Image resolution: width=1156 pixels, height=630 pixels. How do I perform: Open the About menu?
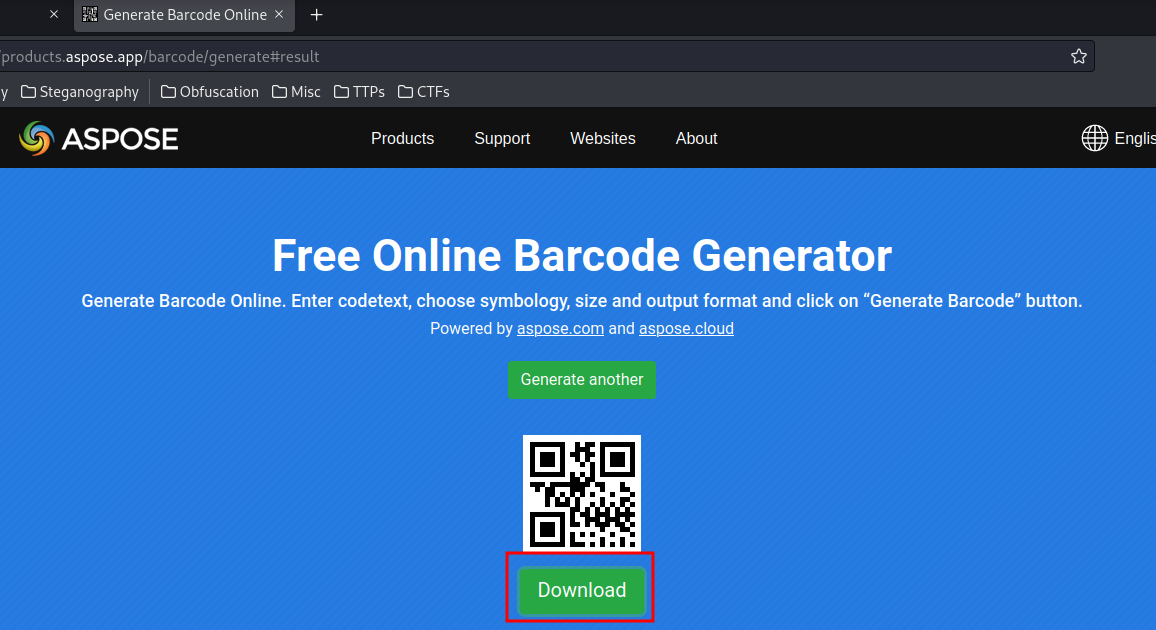[697, 139]
